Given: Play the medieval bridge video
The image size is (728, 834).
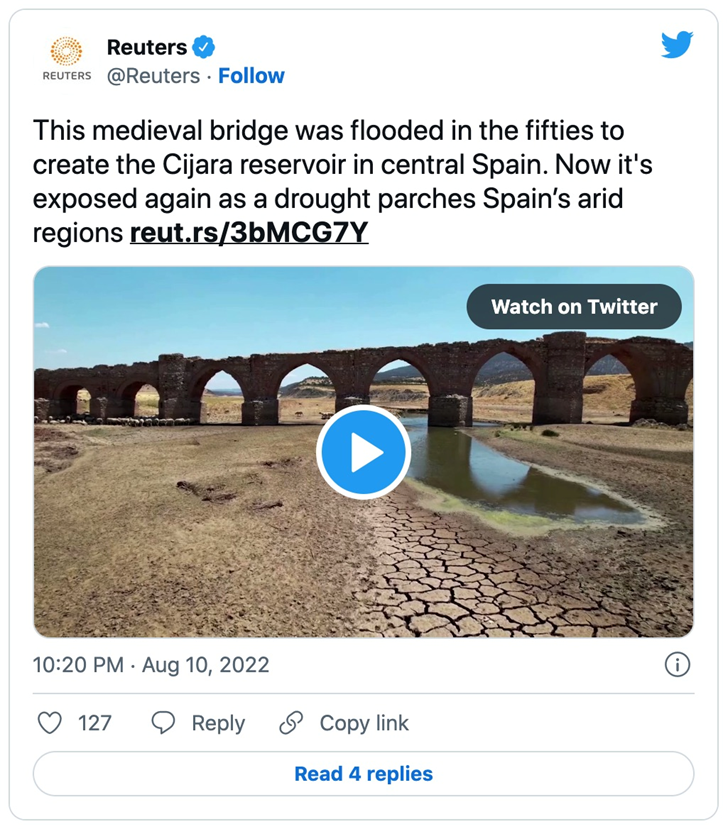Looking at the screenshot, I should [363, 453].
